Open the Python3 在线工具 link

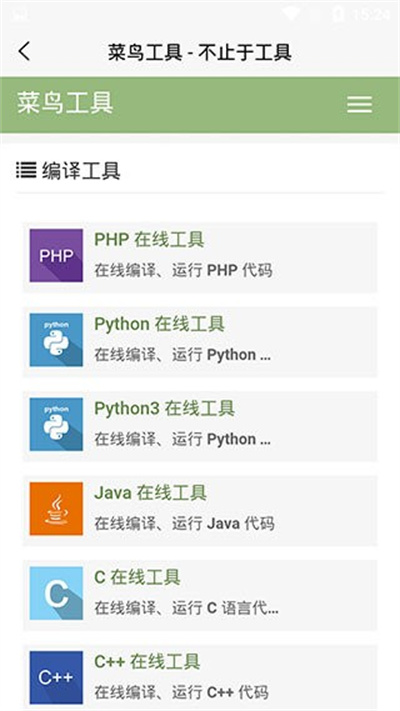[164, 408]
